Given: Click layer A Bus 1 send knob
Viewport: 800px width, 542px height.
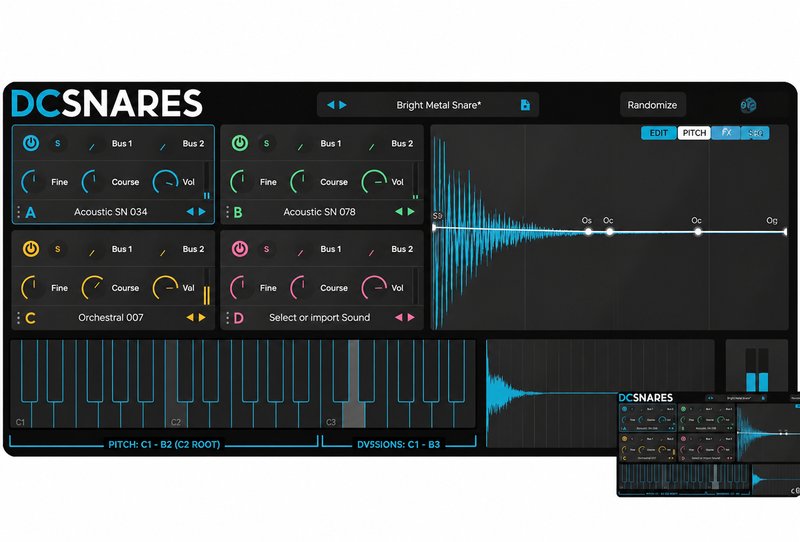Looking at the screenshot, I should (92, 145).
